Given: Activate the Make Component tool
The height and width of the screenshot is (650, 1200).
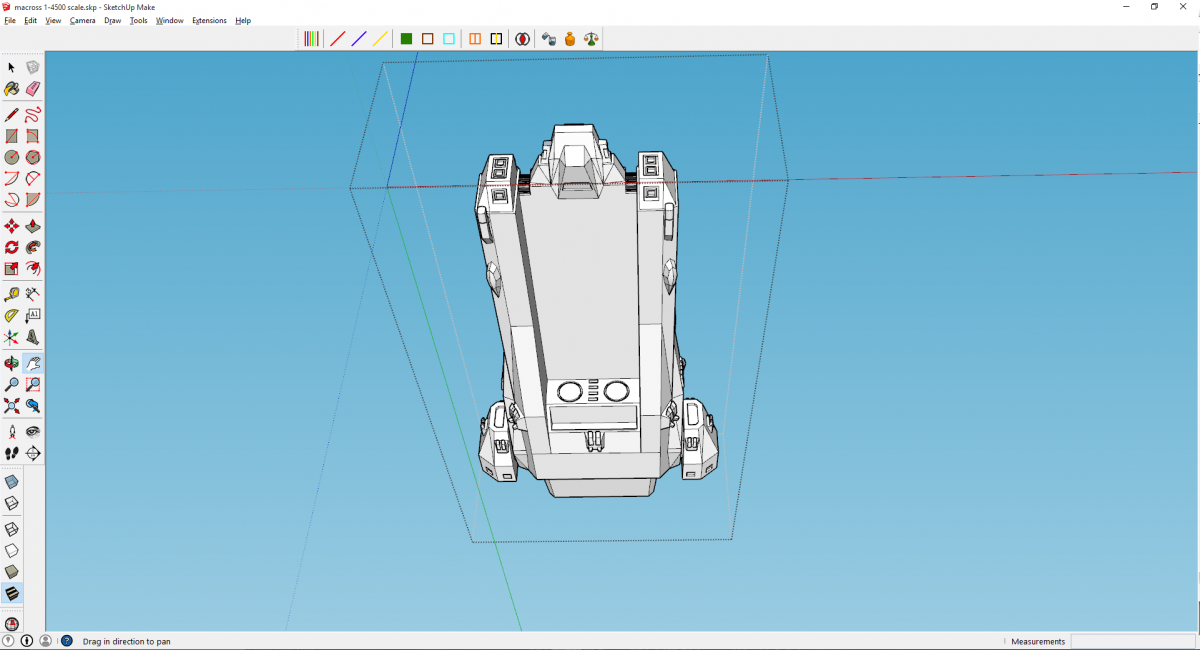Looking at the screenshot, I should click(33, 67).
